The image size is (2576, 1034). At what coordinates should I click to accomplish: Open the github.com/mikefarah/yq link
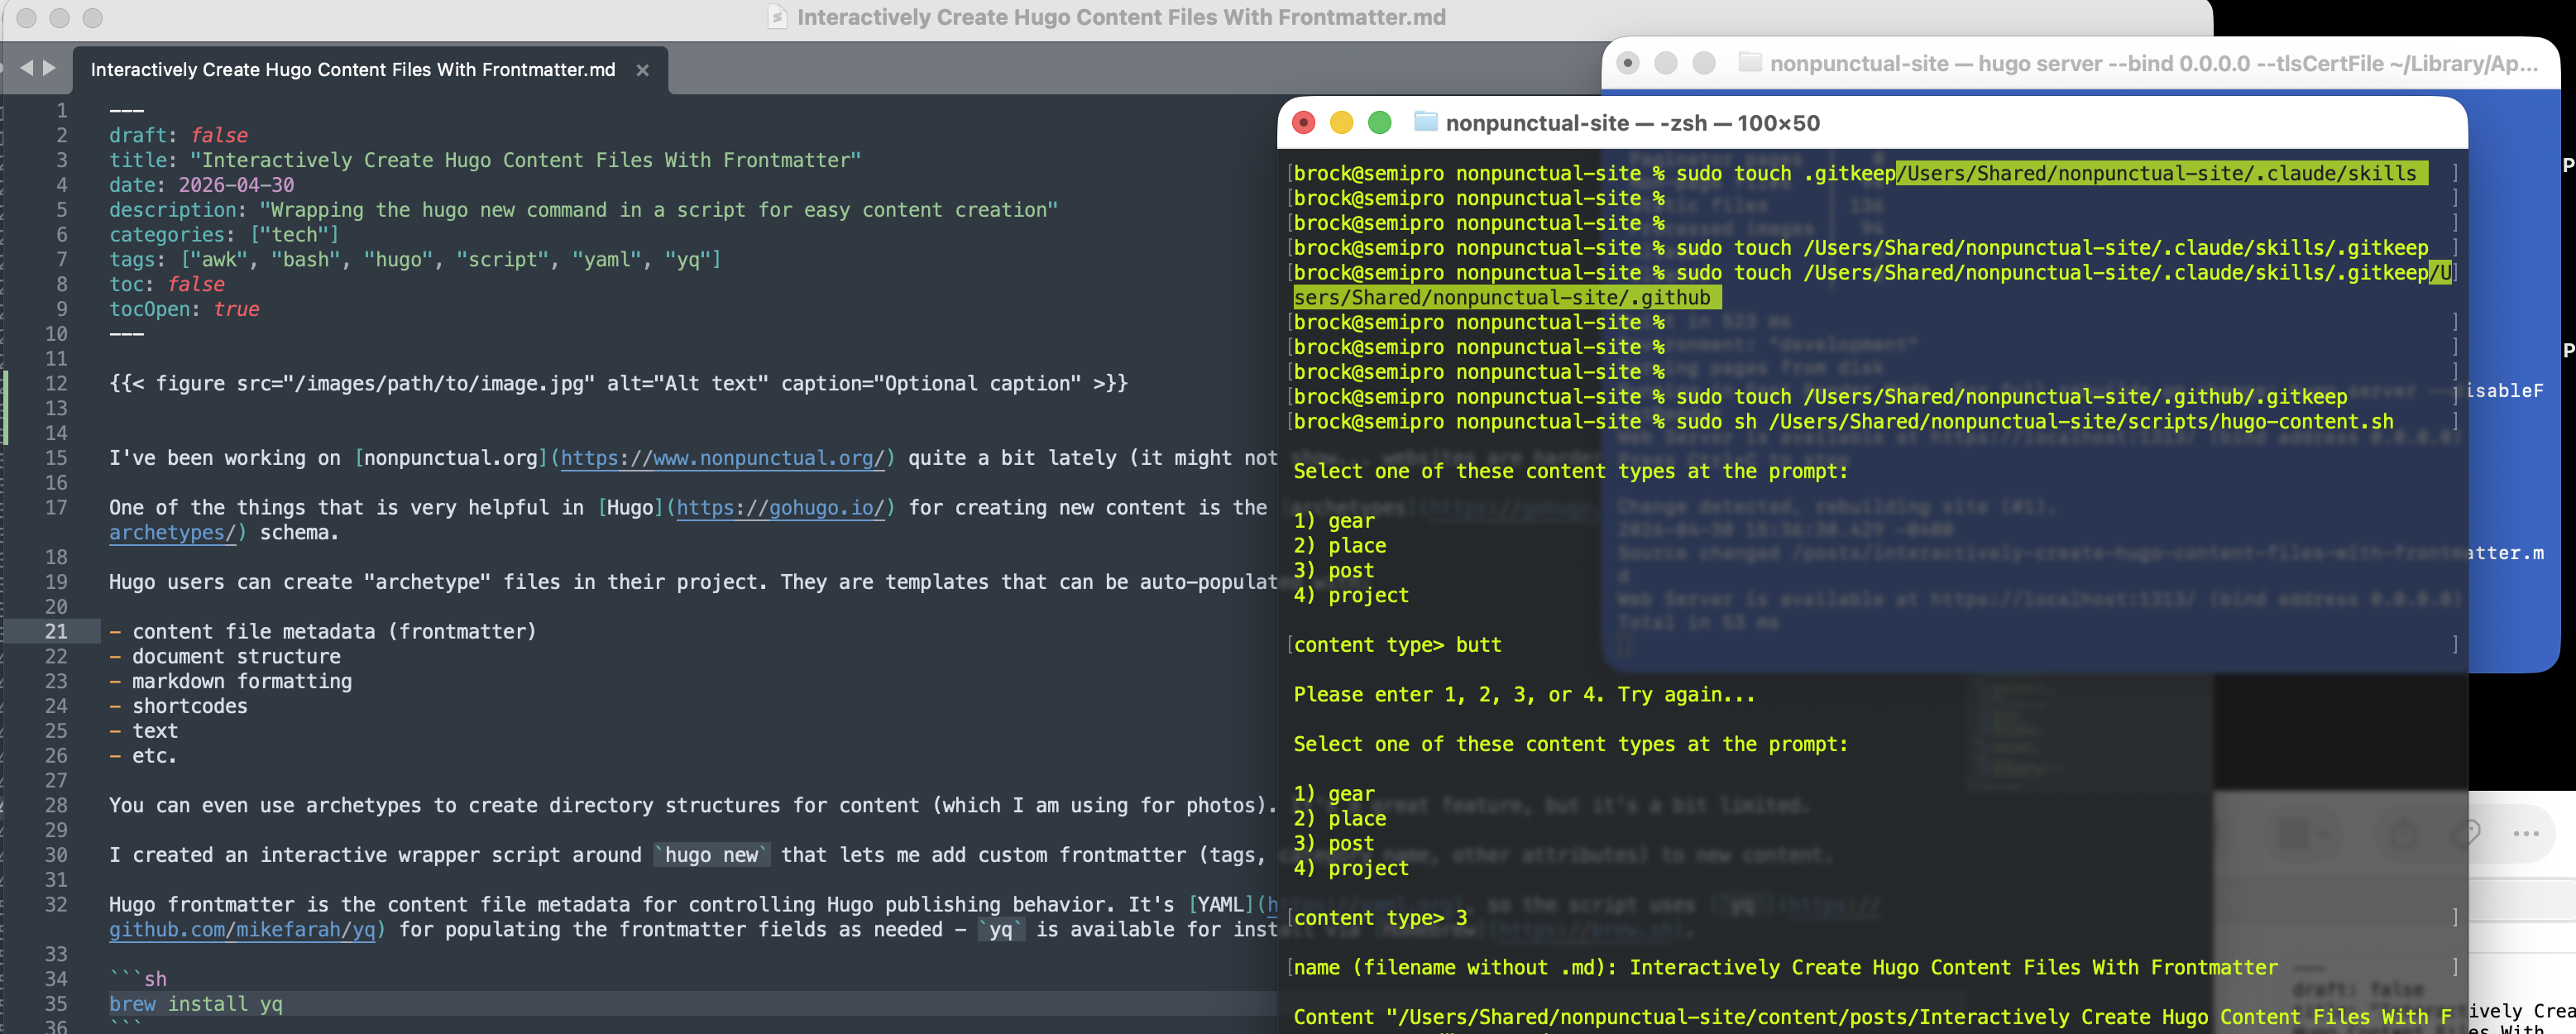242,930
